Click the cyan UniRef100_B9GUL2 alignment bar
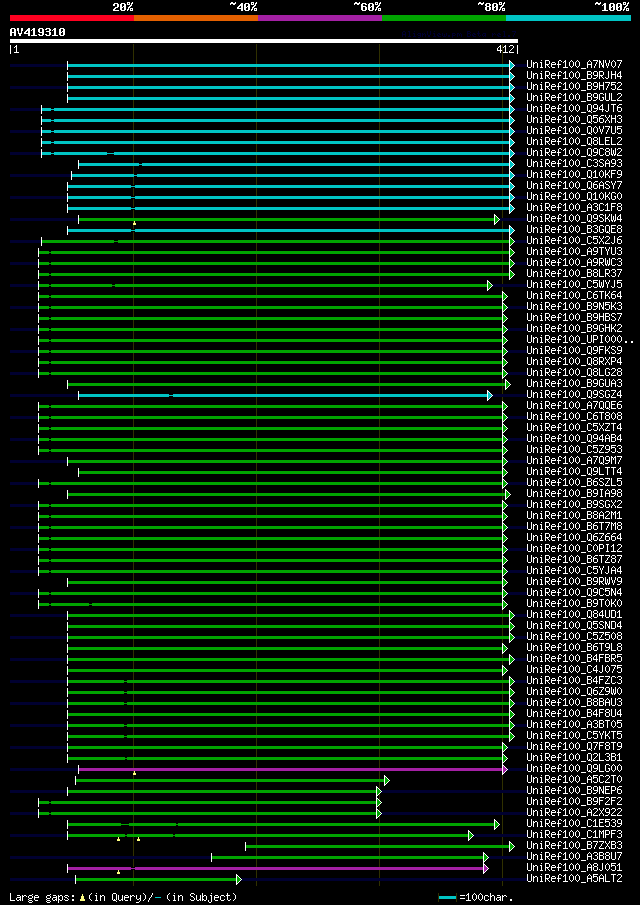 [x=289, y=98]
